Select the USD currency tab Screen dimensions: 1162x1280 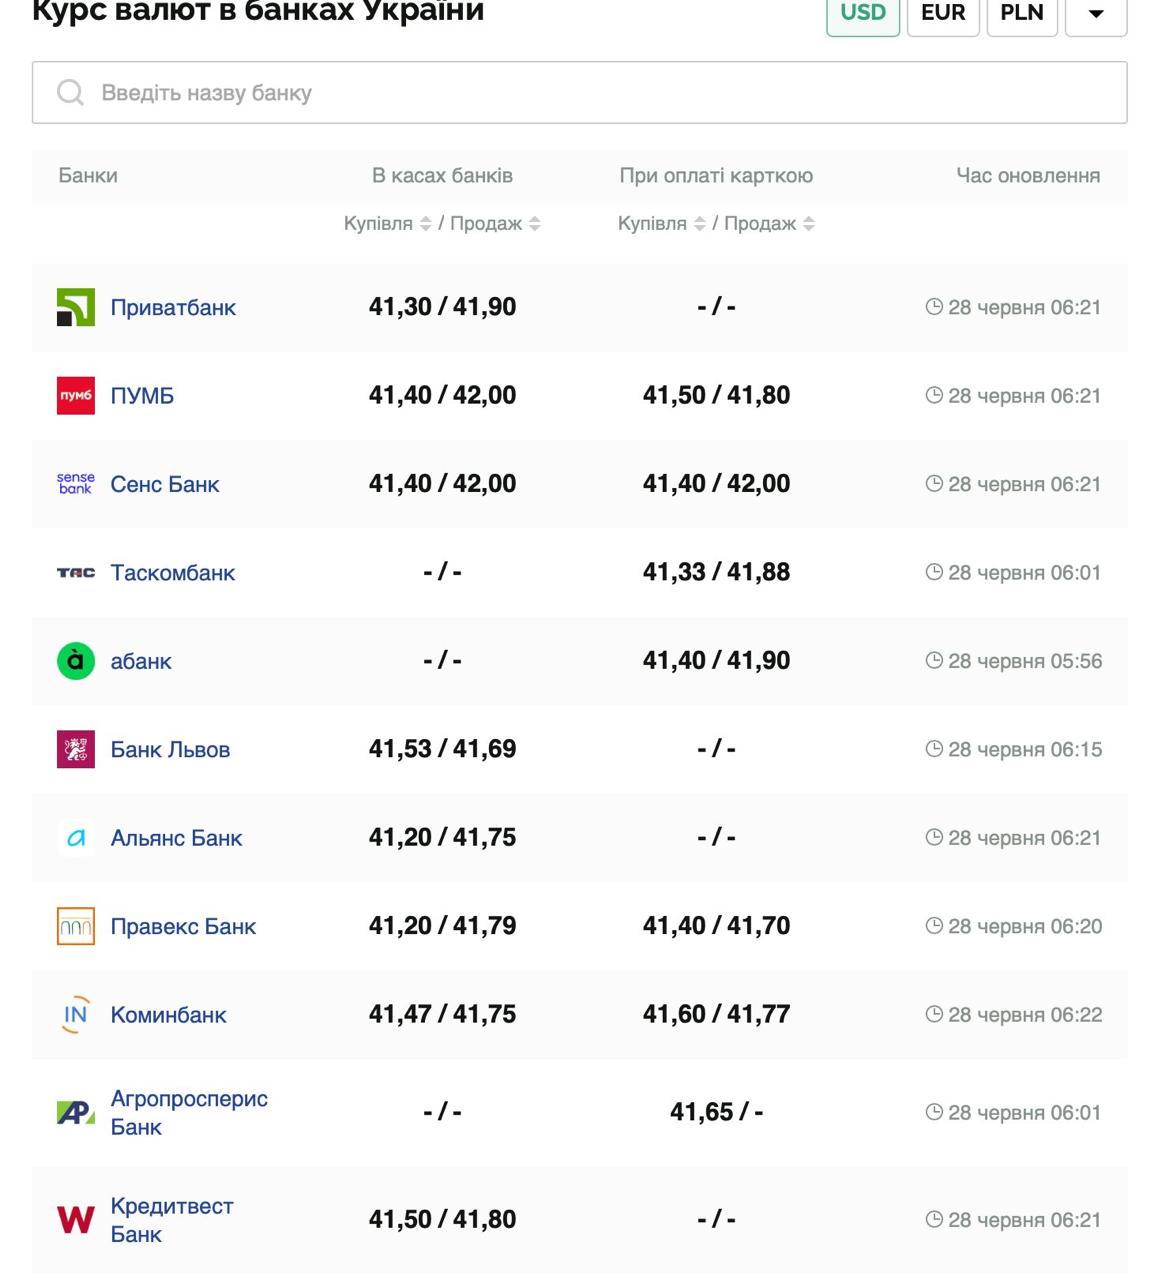pos(863,14)
